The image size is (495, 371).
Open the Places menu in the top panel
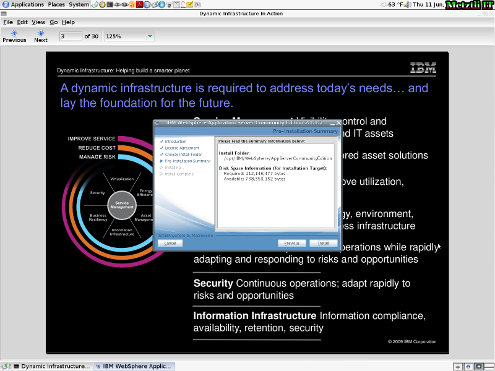pos(56,4)
